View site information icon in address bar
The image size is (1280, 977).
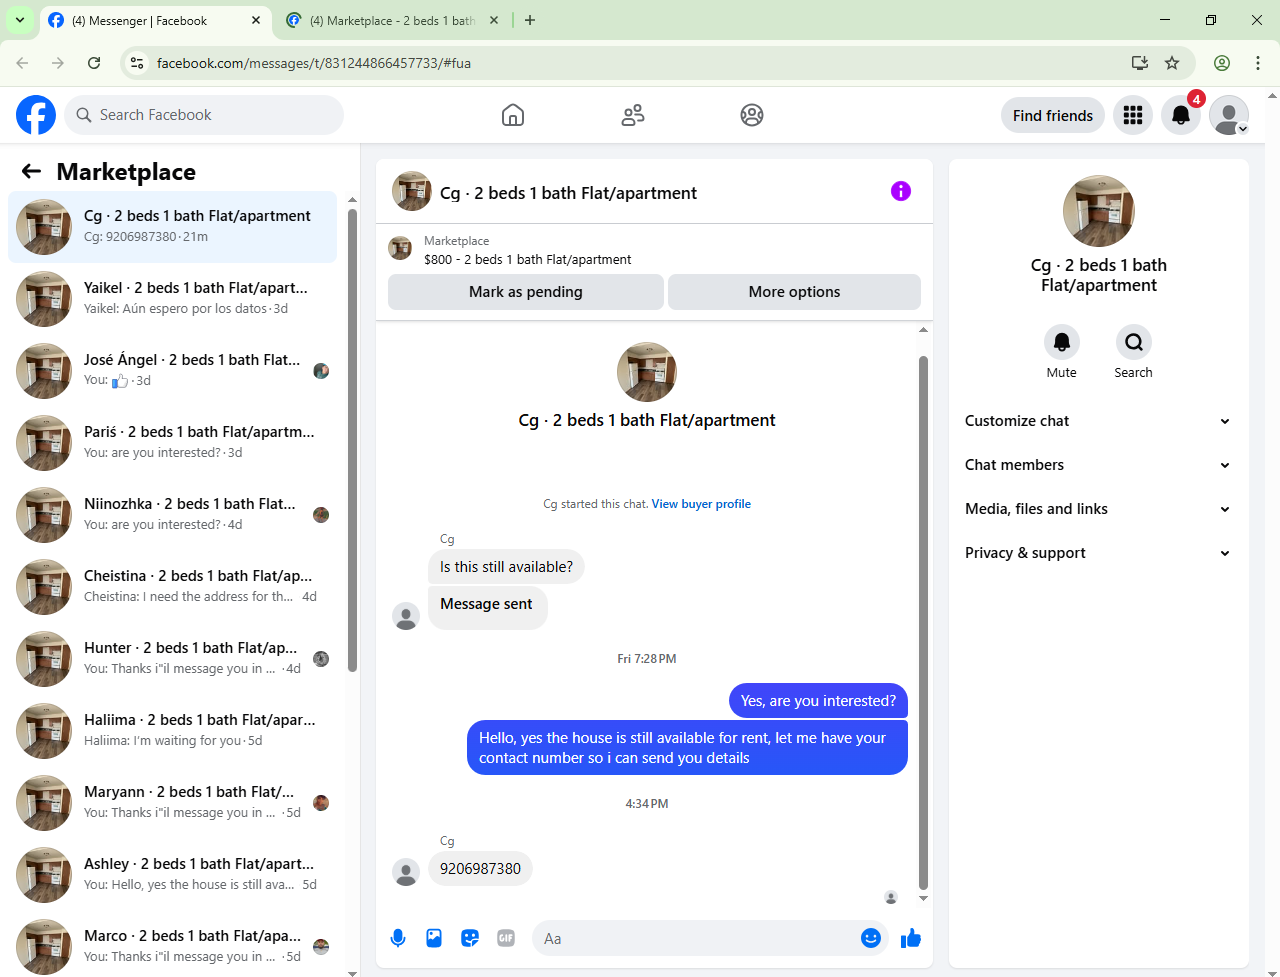[x=138, y=63]
